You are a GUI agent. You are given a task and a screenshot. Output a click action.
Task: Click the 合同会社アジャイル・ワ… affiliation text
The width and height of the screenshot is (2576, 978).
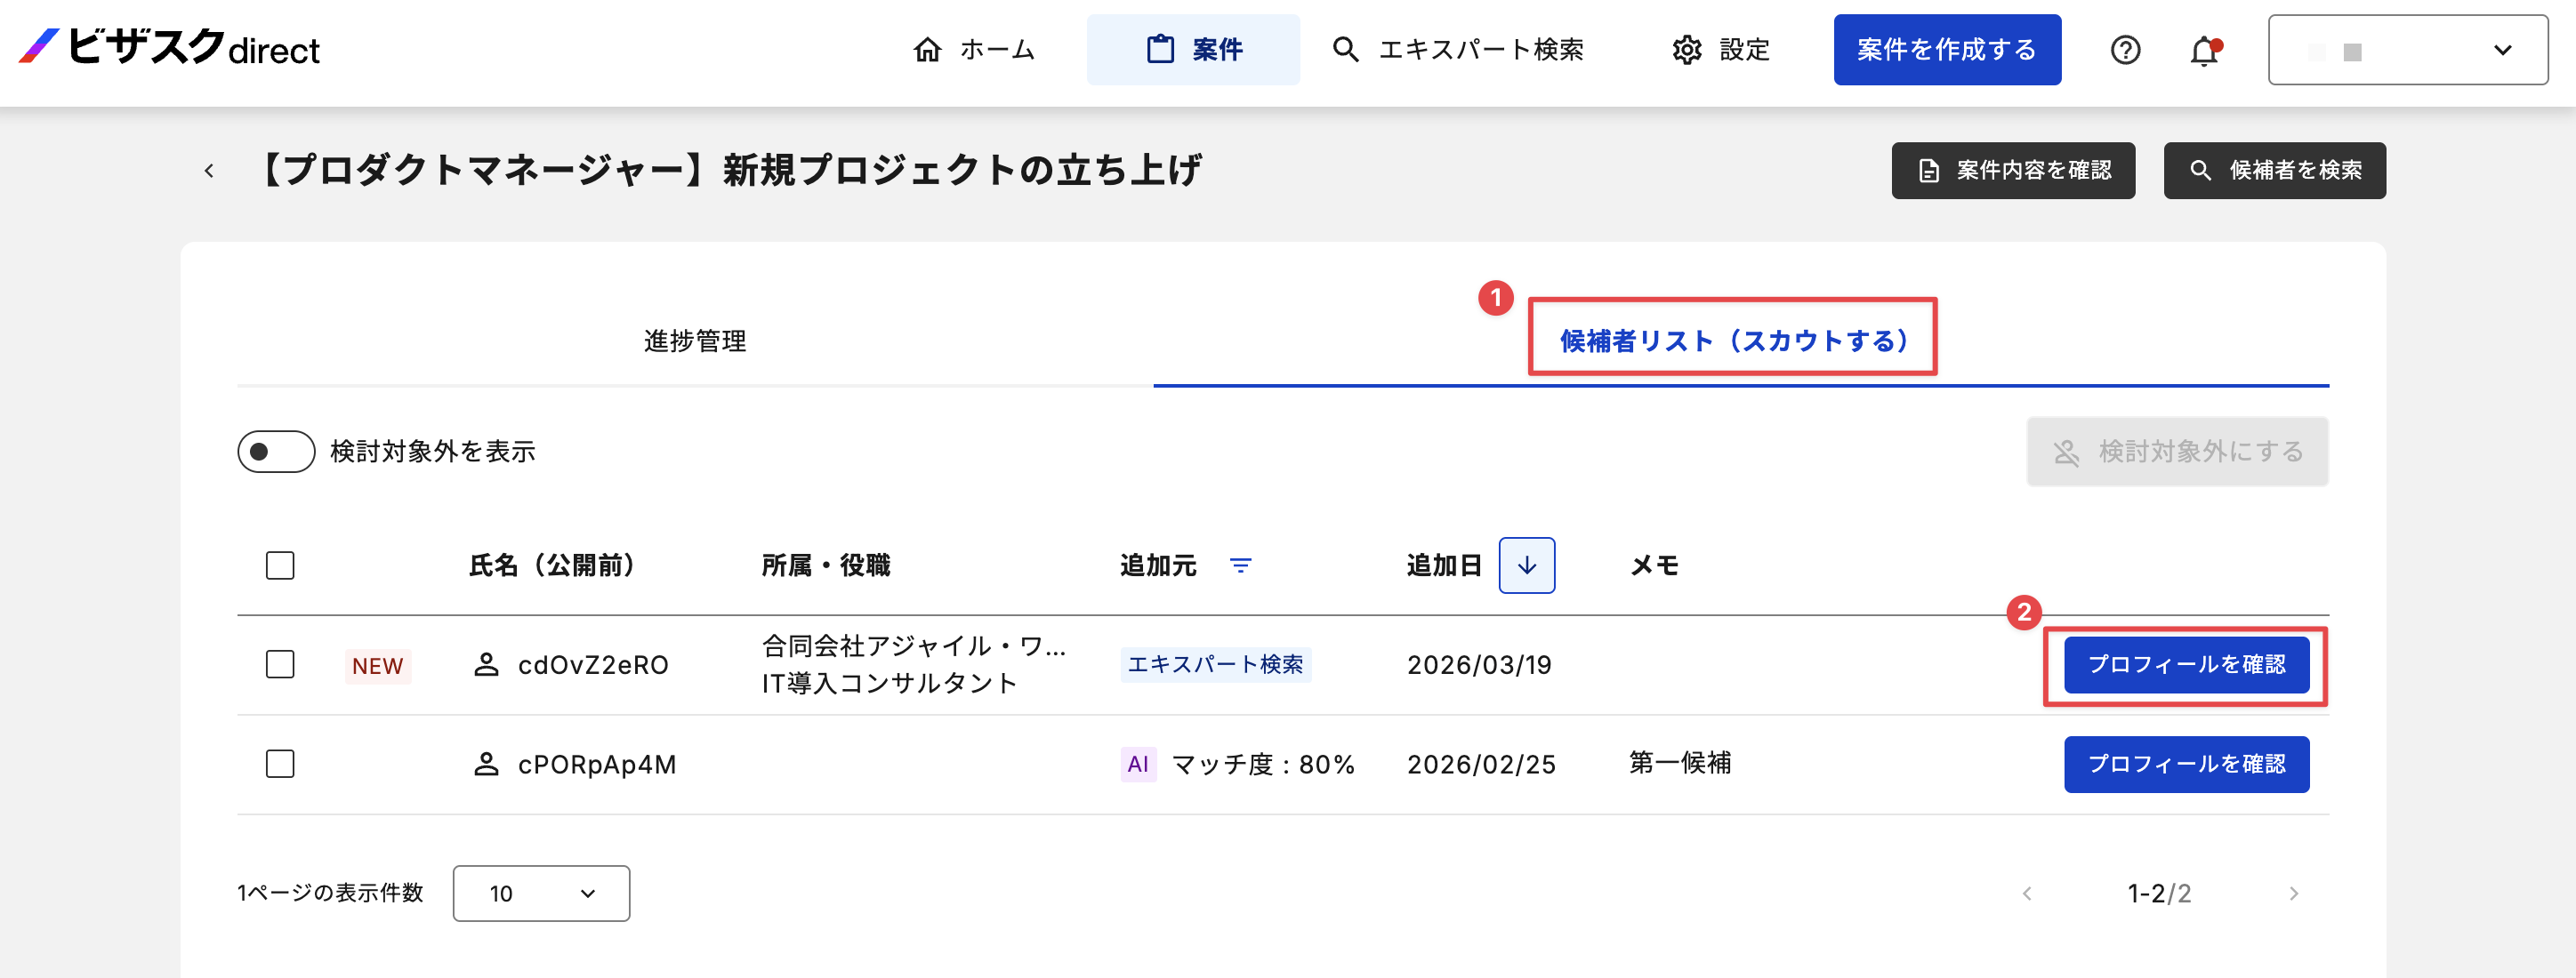(x=914, y=646)
